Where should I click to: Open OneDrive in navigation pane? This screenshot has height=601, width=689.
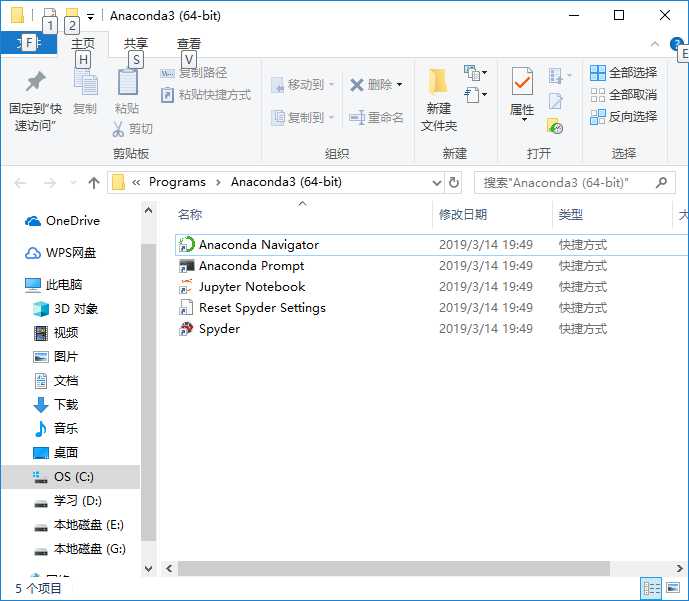coord(62,221)
